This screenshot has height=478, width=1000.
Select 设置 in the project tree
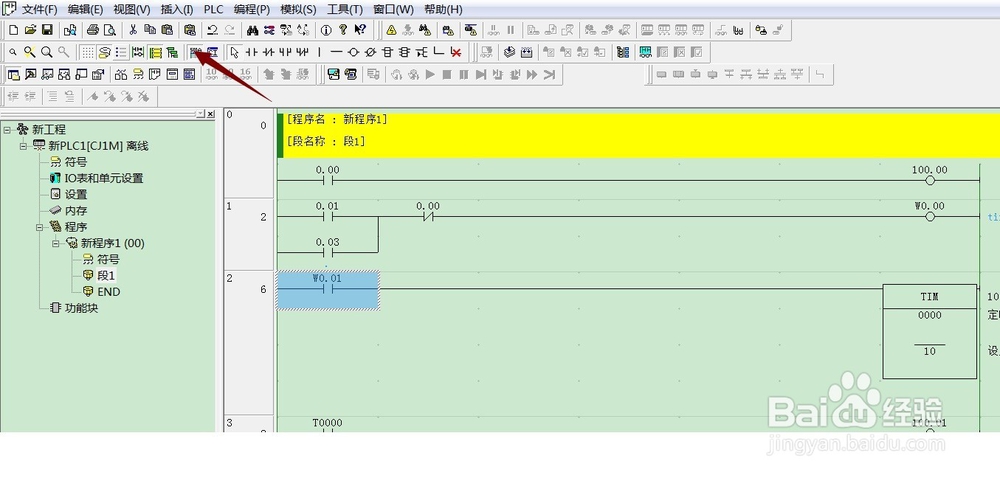coord(76,194)
